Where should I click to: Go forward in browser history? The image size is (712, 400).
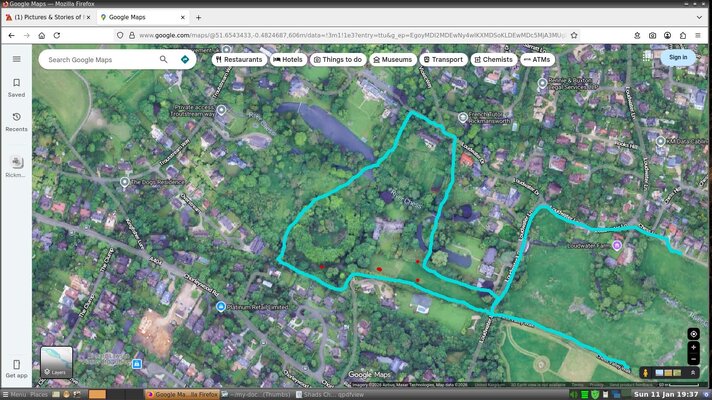26,35
